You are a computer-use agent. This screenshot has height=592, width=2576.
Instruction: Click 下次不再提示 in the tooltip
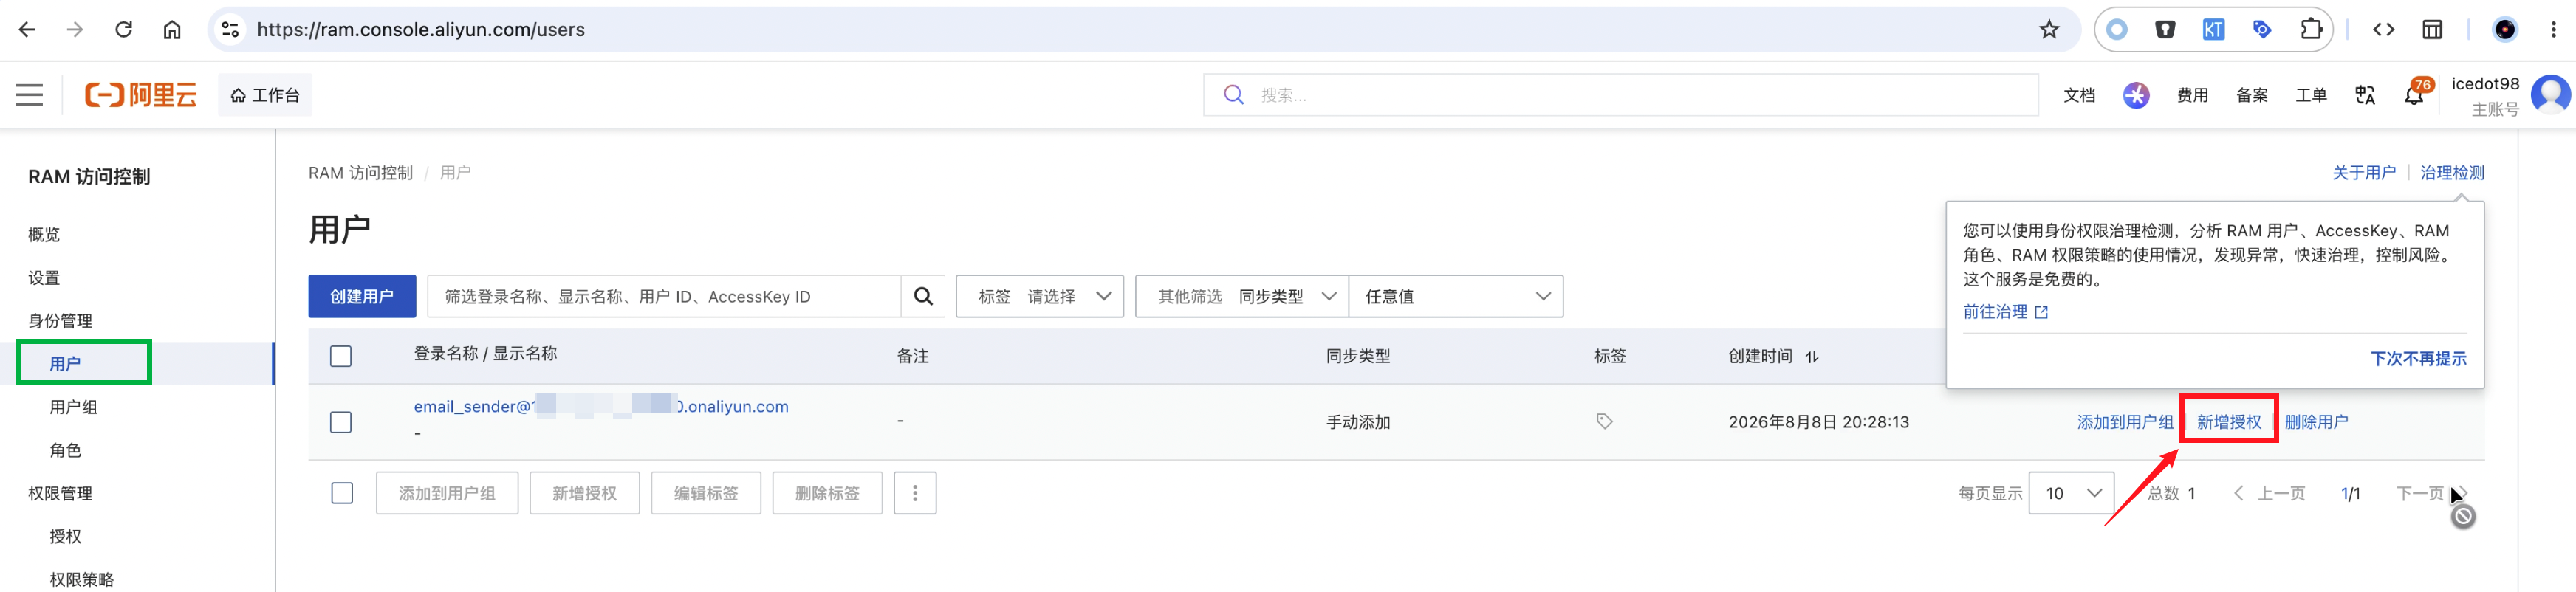pyautogui.click(x=2418, y=358)
